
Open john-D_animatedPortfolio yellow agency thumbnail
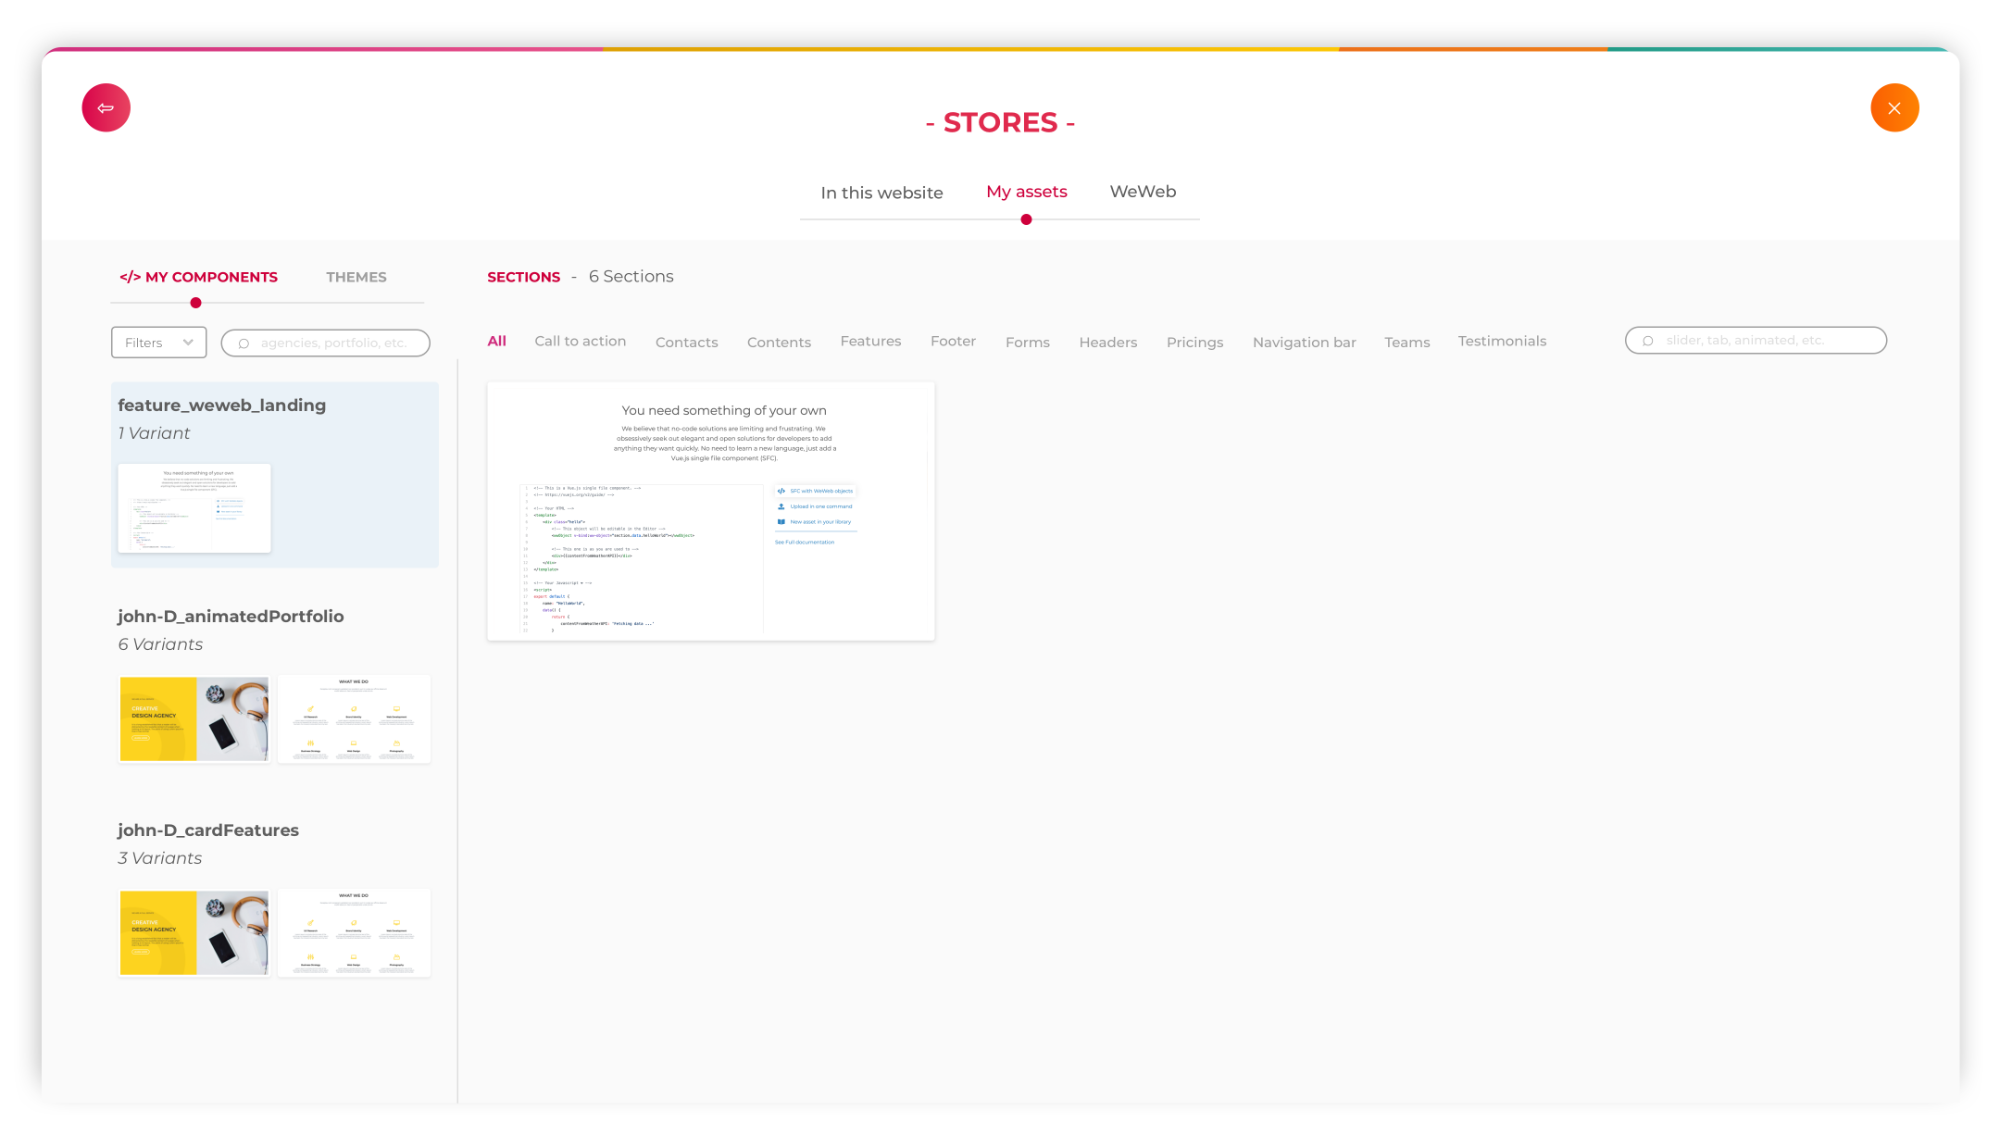(194, 719)
